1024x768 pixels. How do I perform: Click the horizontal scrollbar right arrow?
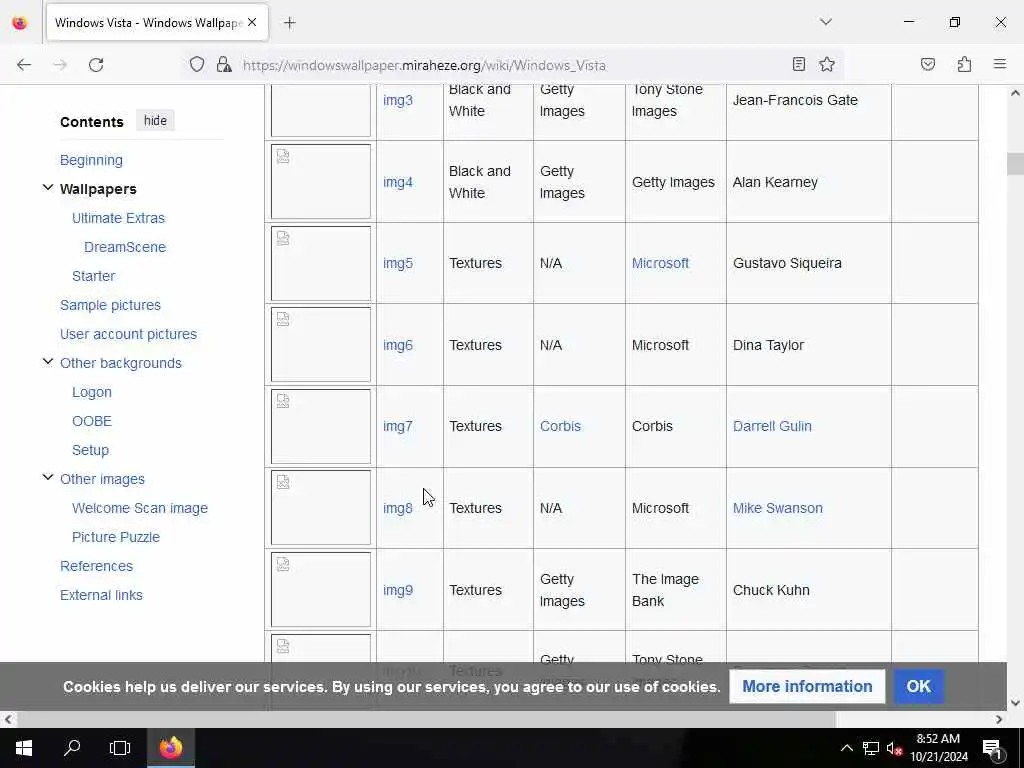coord(999,720)
